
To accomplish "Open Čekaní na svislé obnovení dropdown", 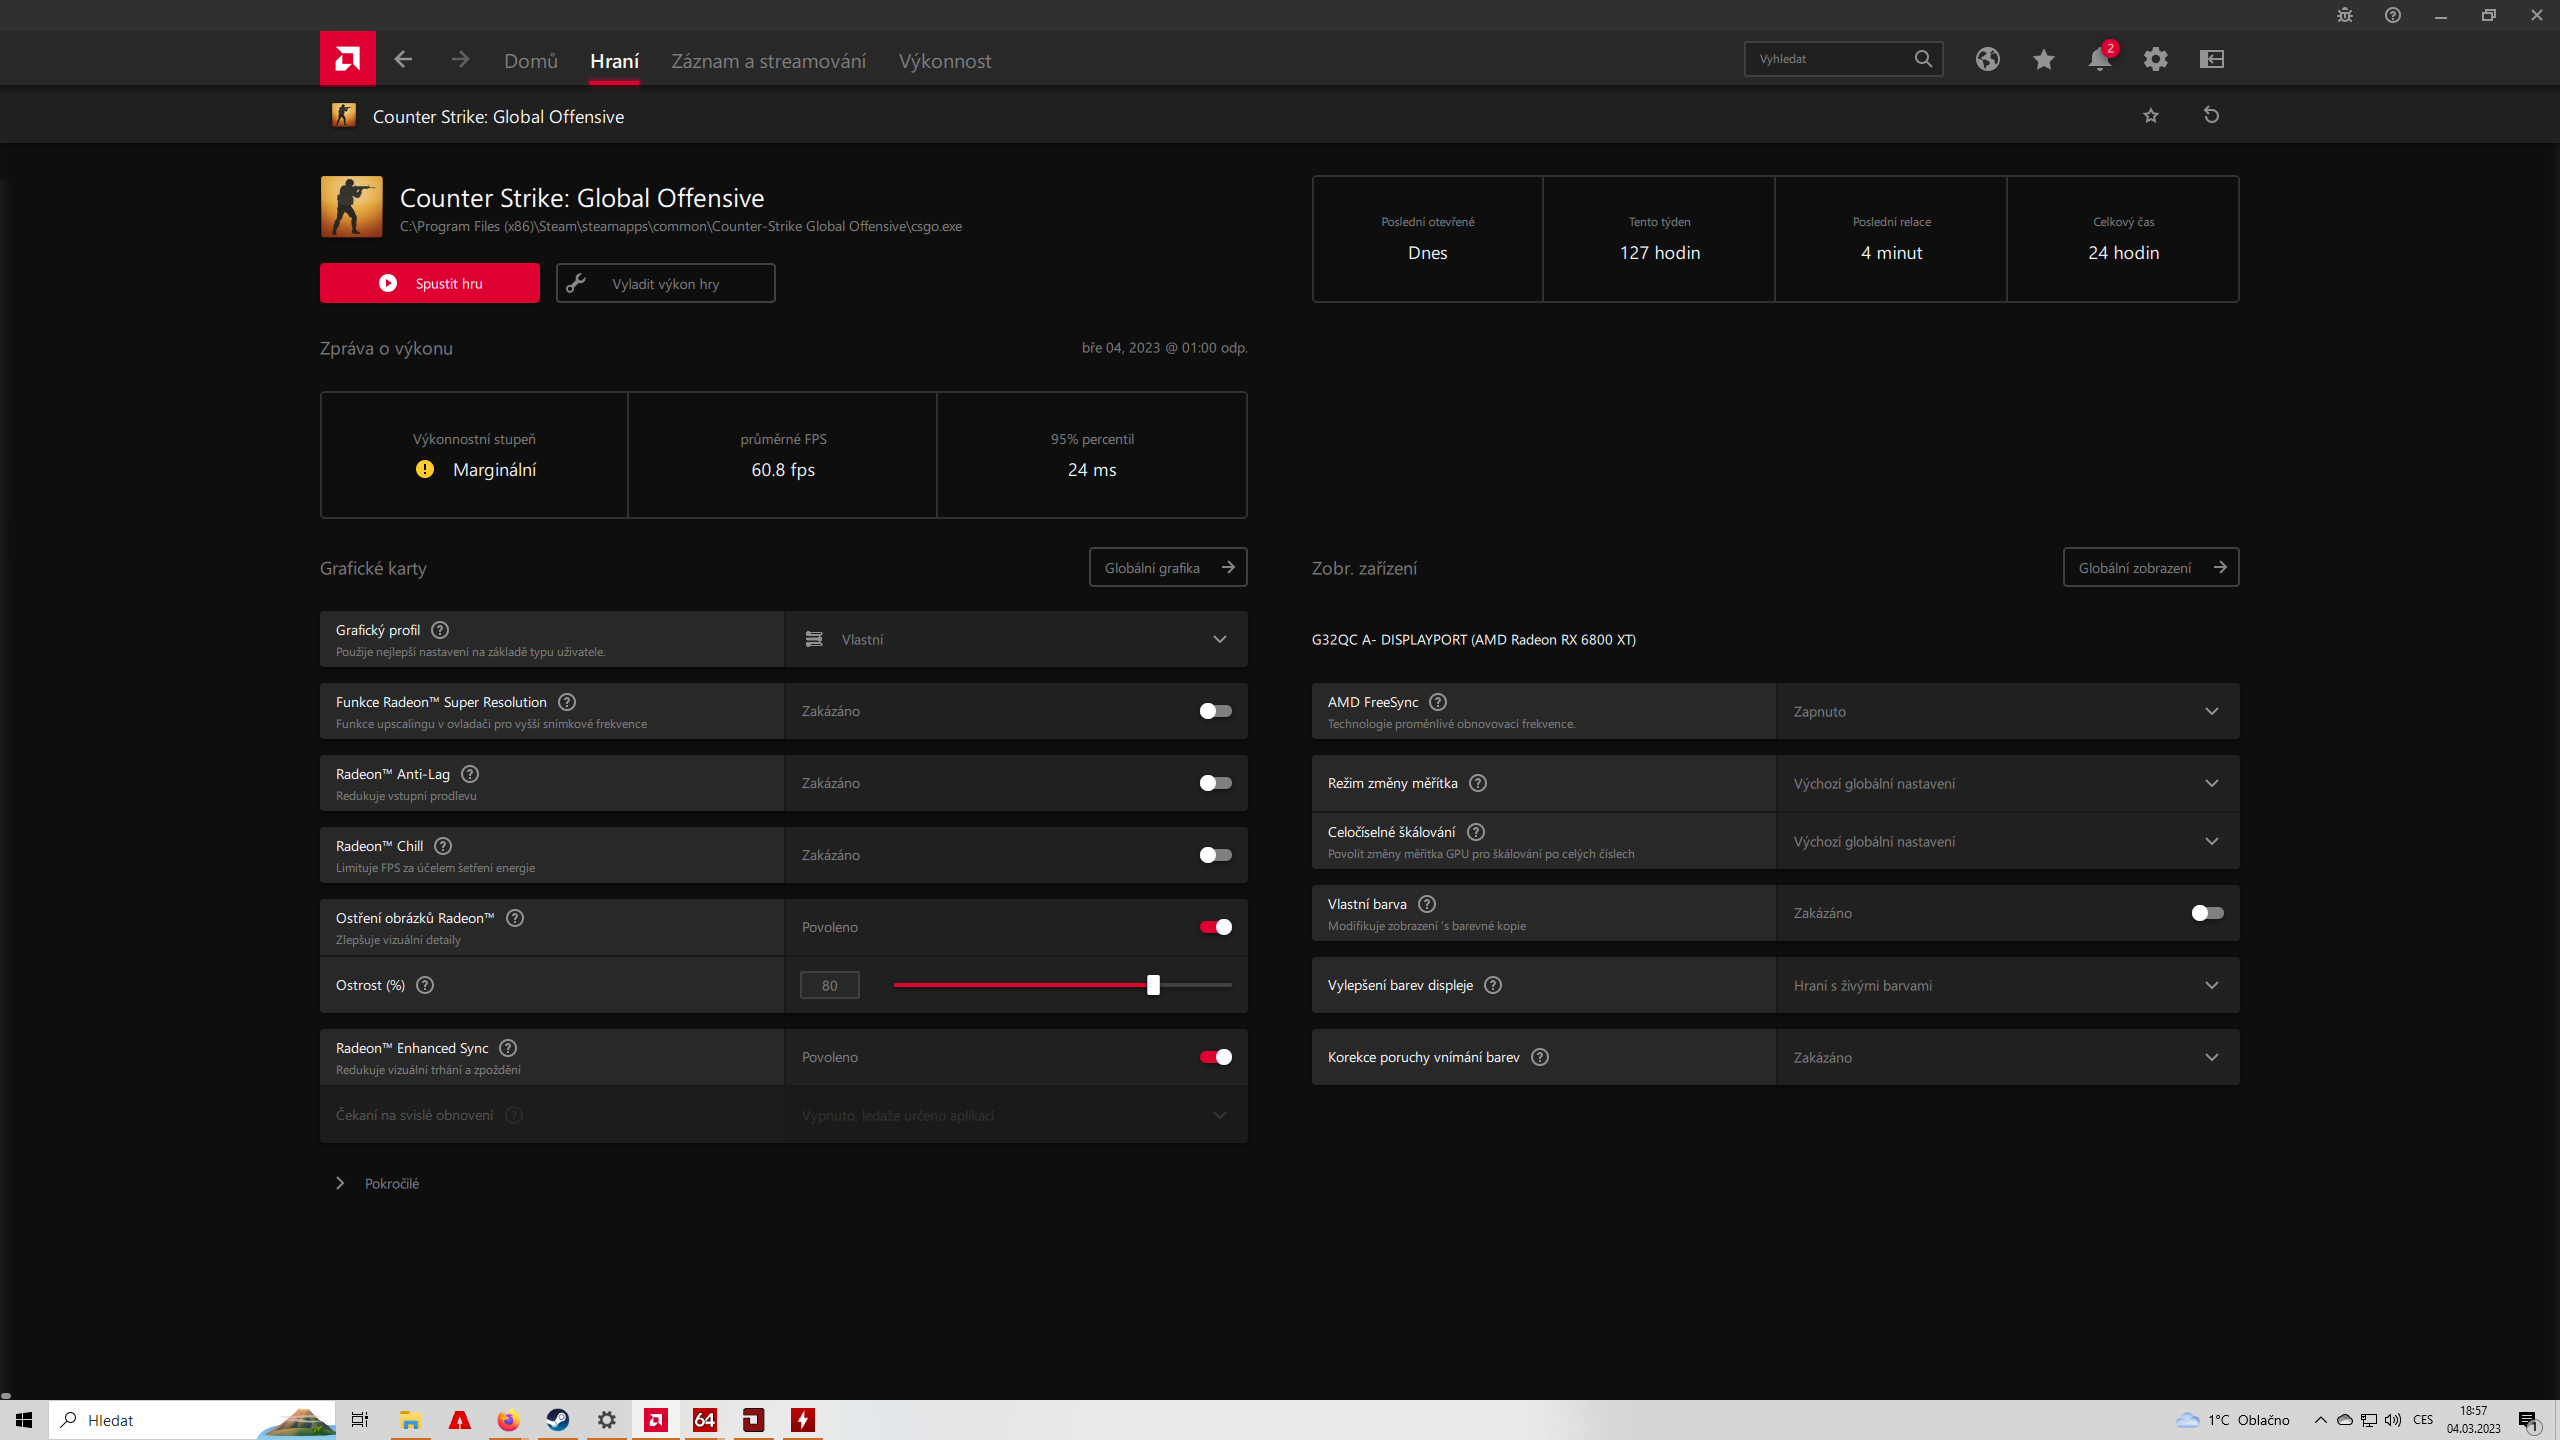I will click(1016, 1115).
